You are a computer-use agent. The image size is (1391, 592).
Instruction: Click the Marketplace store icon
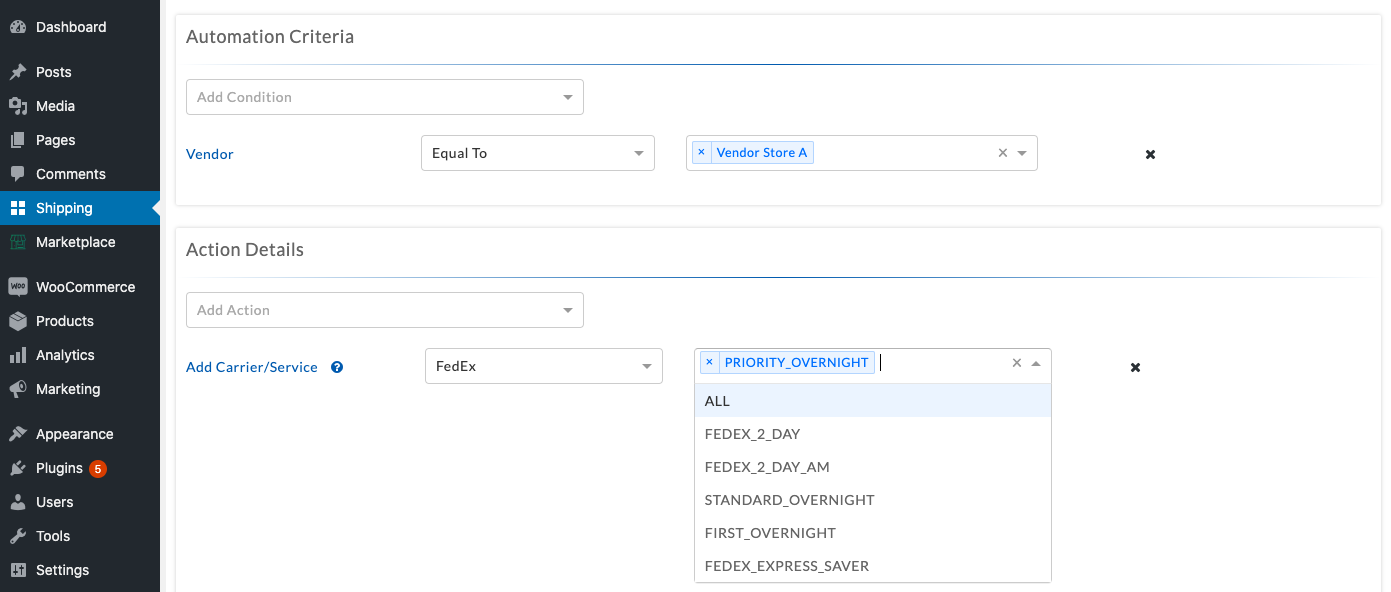[18, 242]
